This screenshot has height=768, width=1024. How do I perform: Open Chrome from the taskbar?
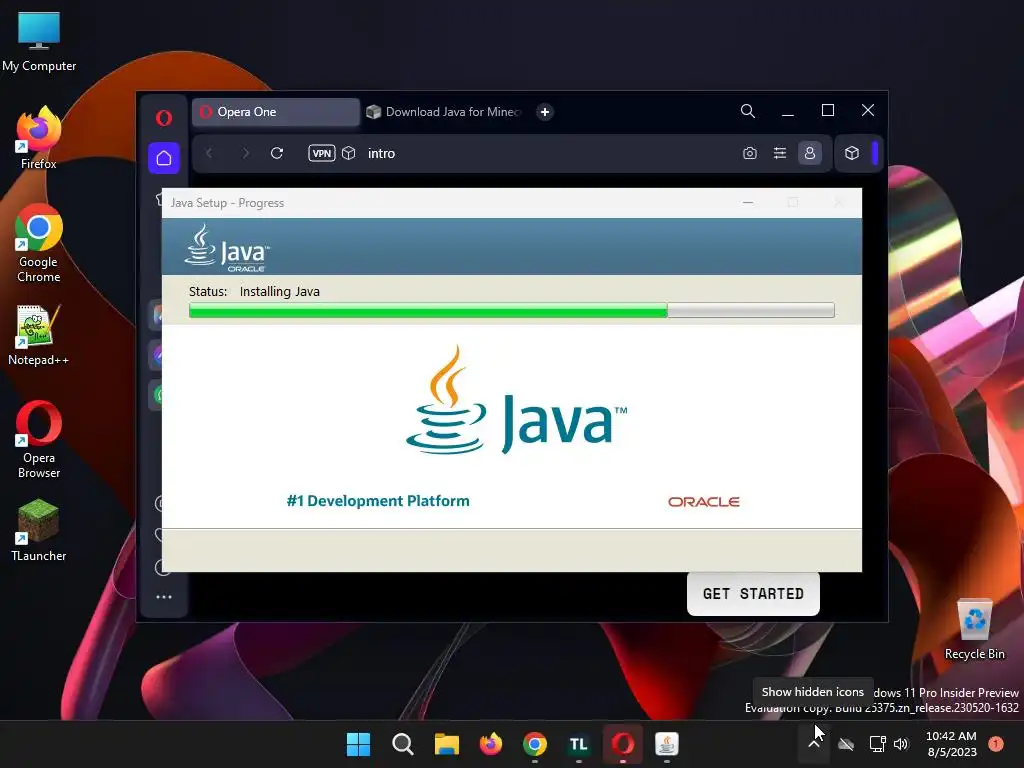click(534, 744)
